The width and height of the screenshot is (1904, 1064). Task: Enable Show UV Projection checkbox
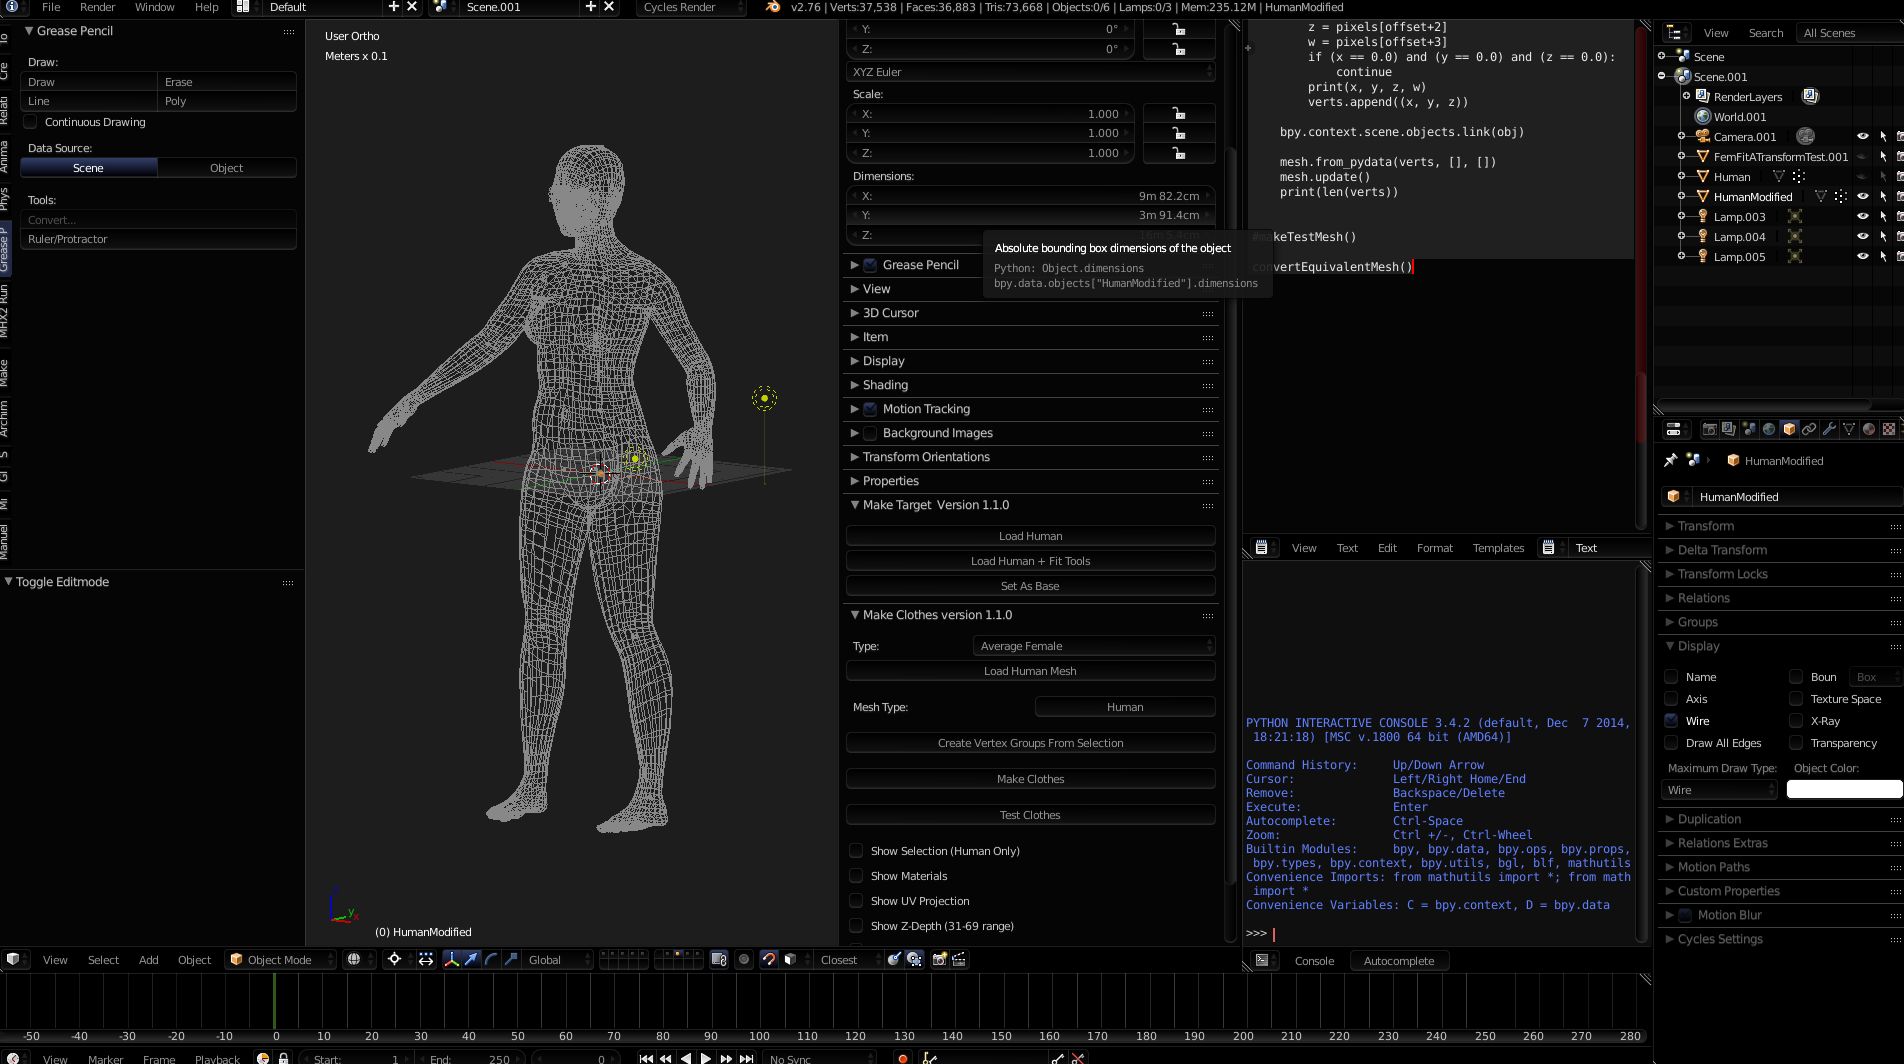pos(856,901)
